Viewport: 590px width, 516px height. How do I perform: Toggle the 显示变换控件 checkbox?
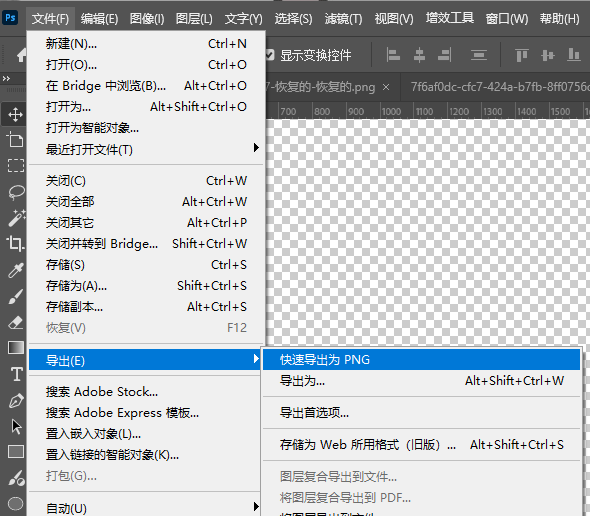[x=269, y=55]
